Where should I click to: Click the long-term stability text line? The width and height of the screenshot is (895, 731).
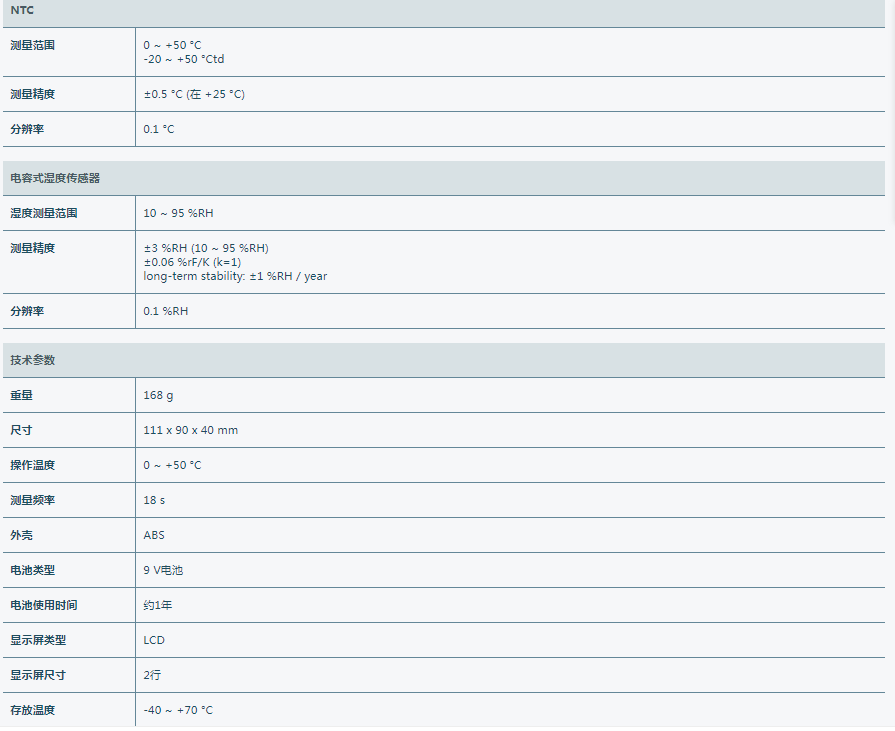pos(235,276)
